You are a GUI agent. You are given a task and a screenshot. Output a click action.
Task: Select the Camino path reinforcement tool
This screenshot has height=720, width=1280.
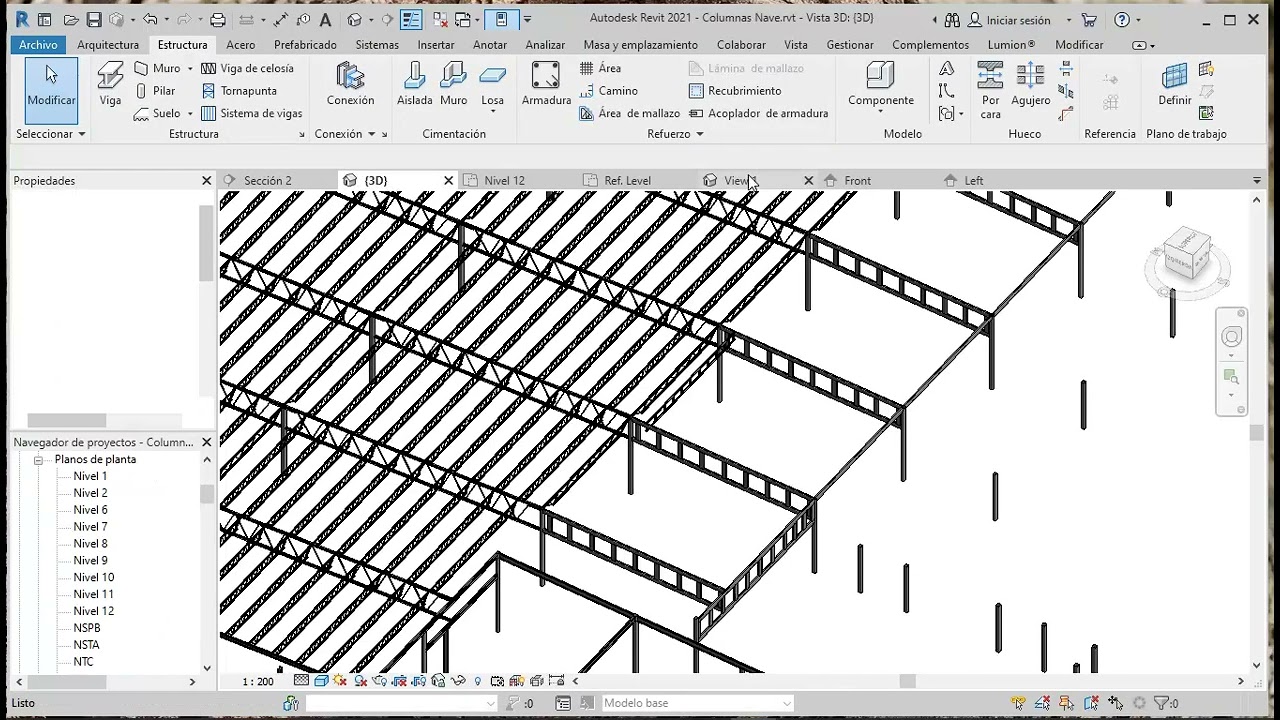pos(608,91)
